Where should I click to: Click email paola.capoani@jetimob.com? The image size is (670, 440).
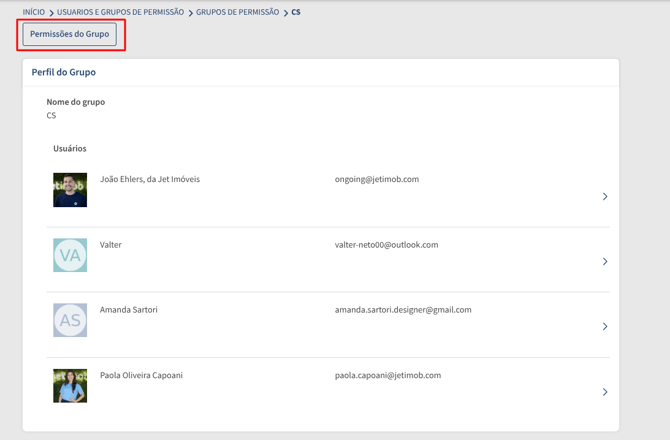(388, 375)
